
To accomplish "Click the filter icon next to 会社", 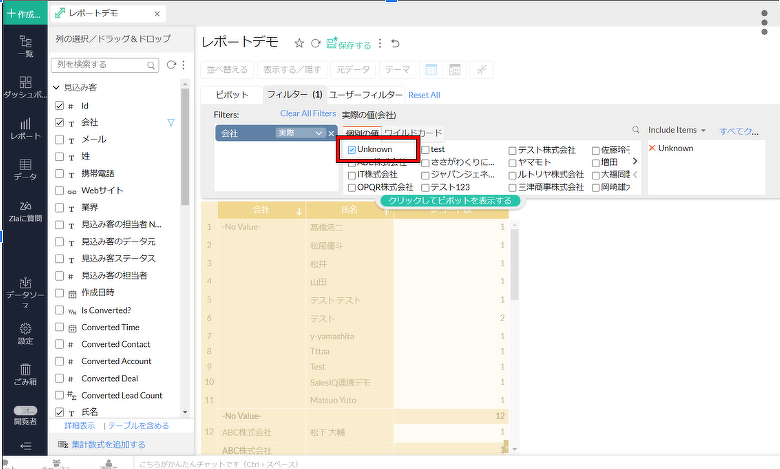I will click(x=170, y=122).
